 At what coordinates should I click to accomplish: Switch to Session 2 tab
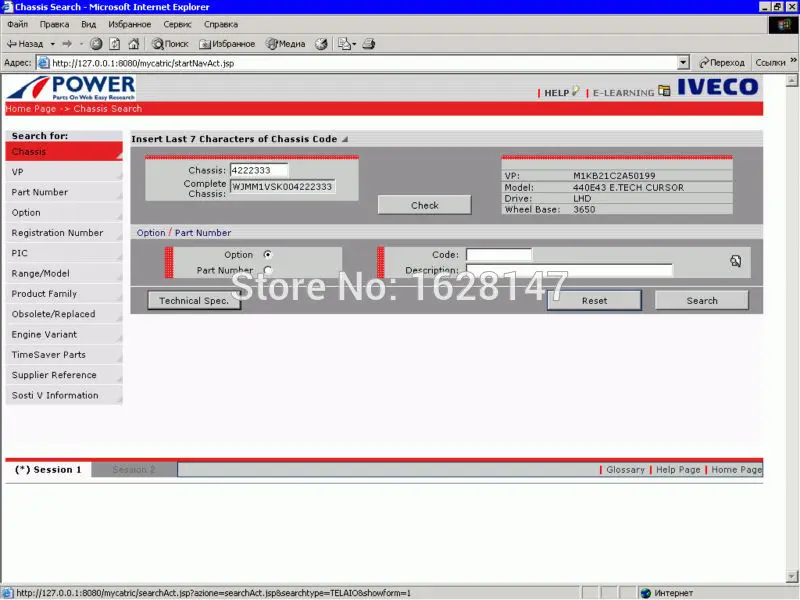134,469
